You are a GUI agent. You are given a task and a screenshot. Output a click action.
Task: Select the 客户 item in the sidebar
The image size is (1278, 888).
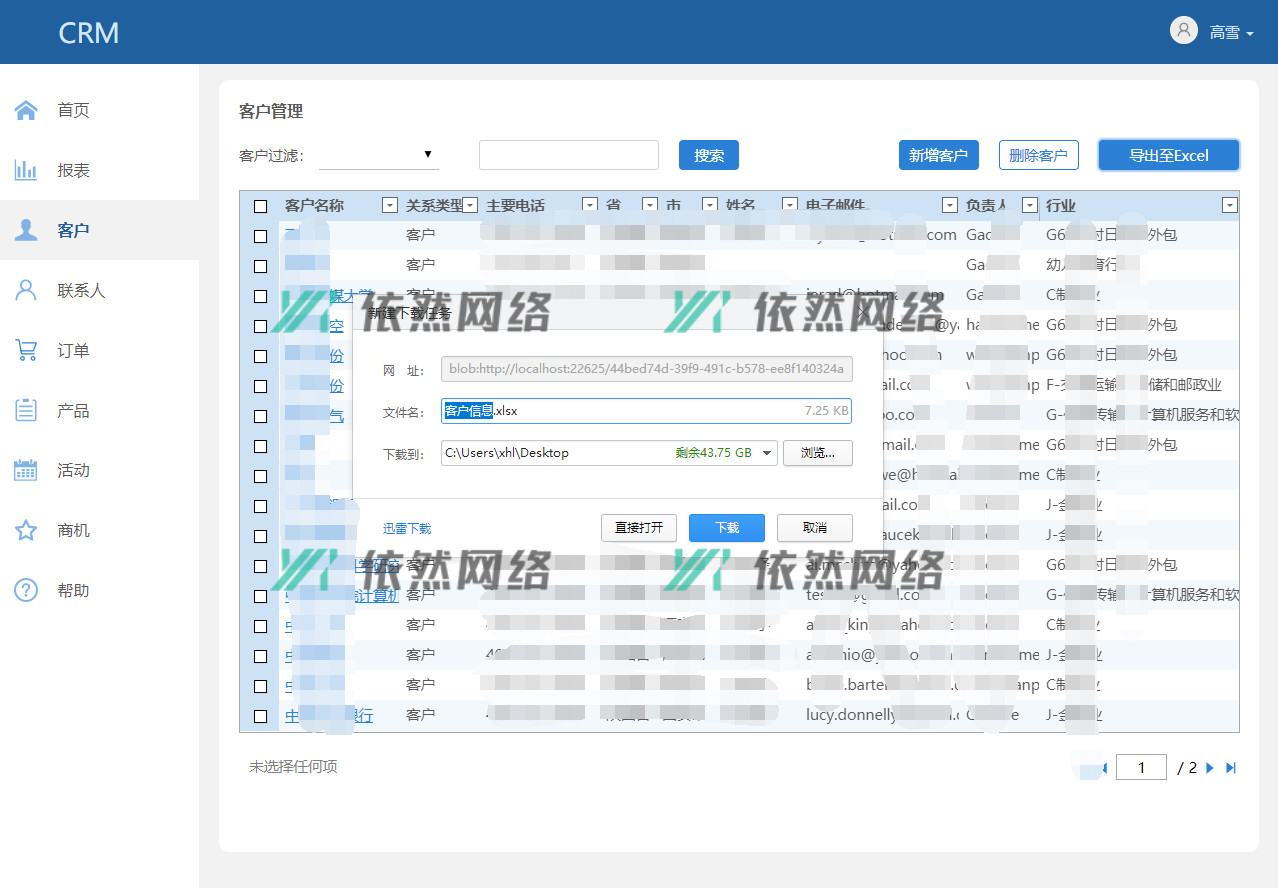[x=73, y=230]
